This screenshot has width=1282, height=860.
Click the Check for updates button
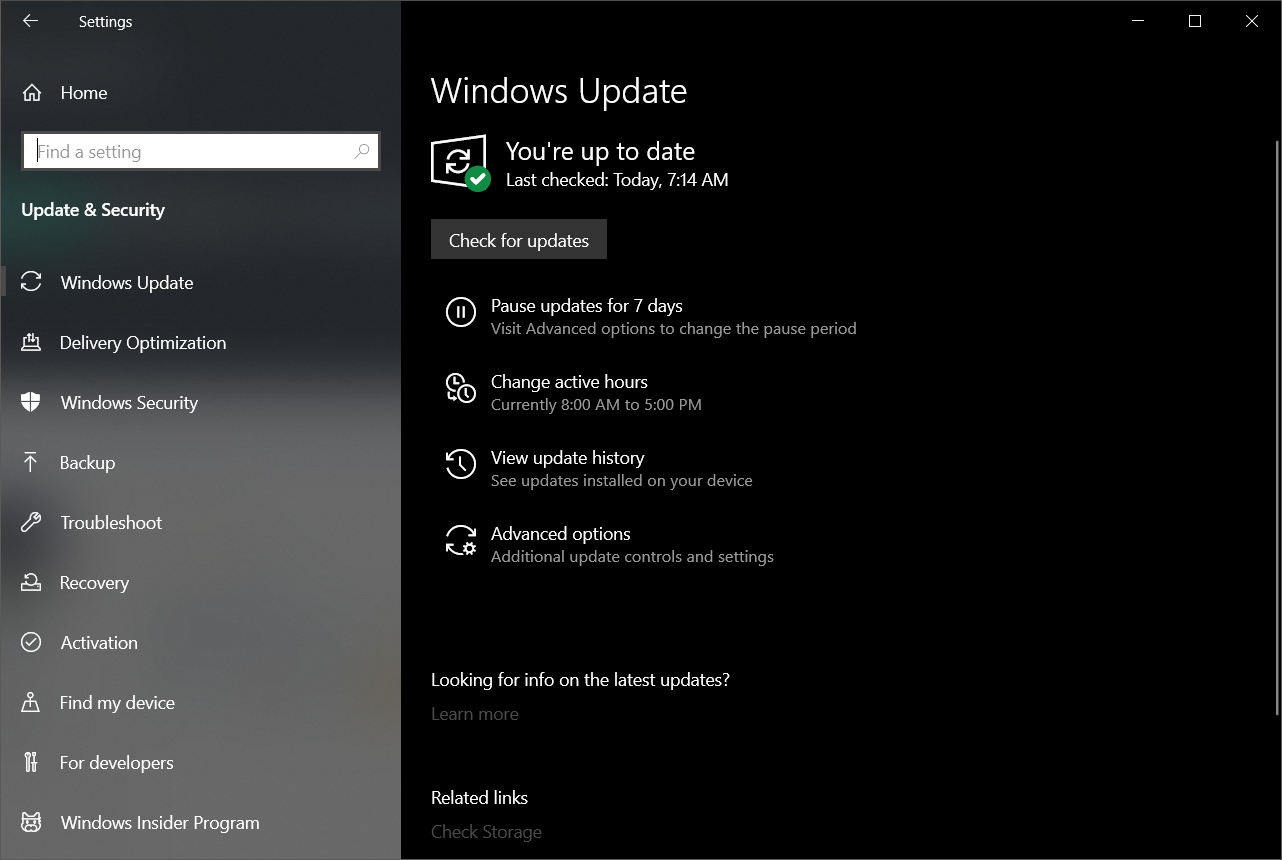pyautogui.click(x=519, y=240)
